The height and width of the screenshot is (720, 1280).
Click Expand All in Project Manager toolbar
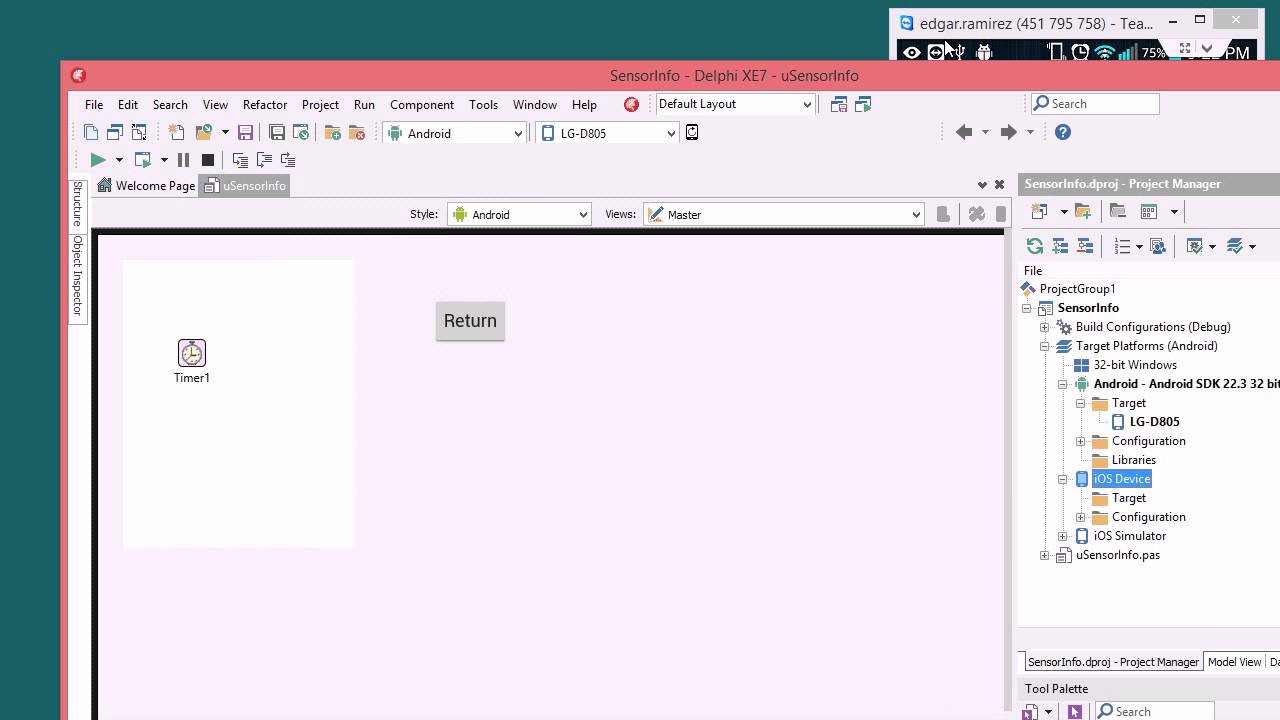1060,246
